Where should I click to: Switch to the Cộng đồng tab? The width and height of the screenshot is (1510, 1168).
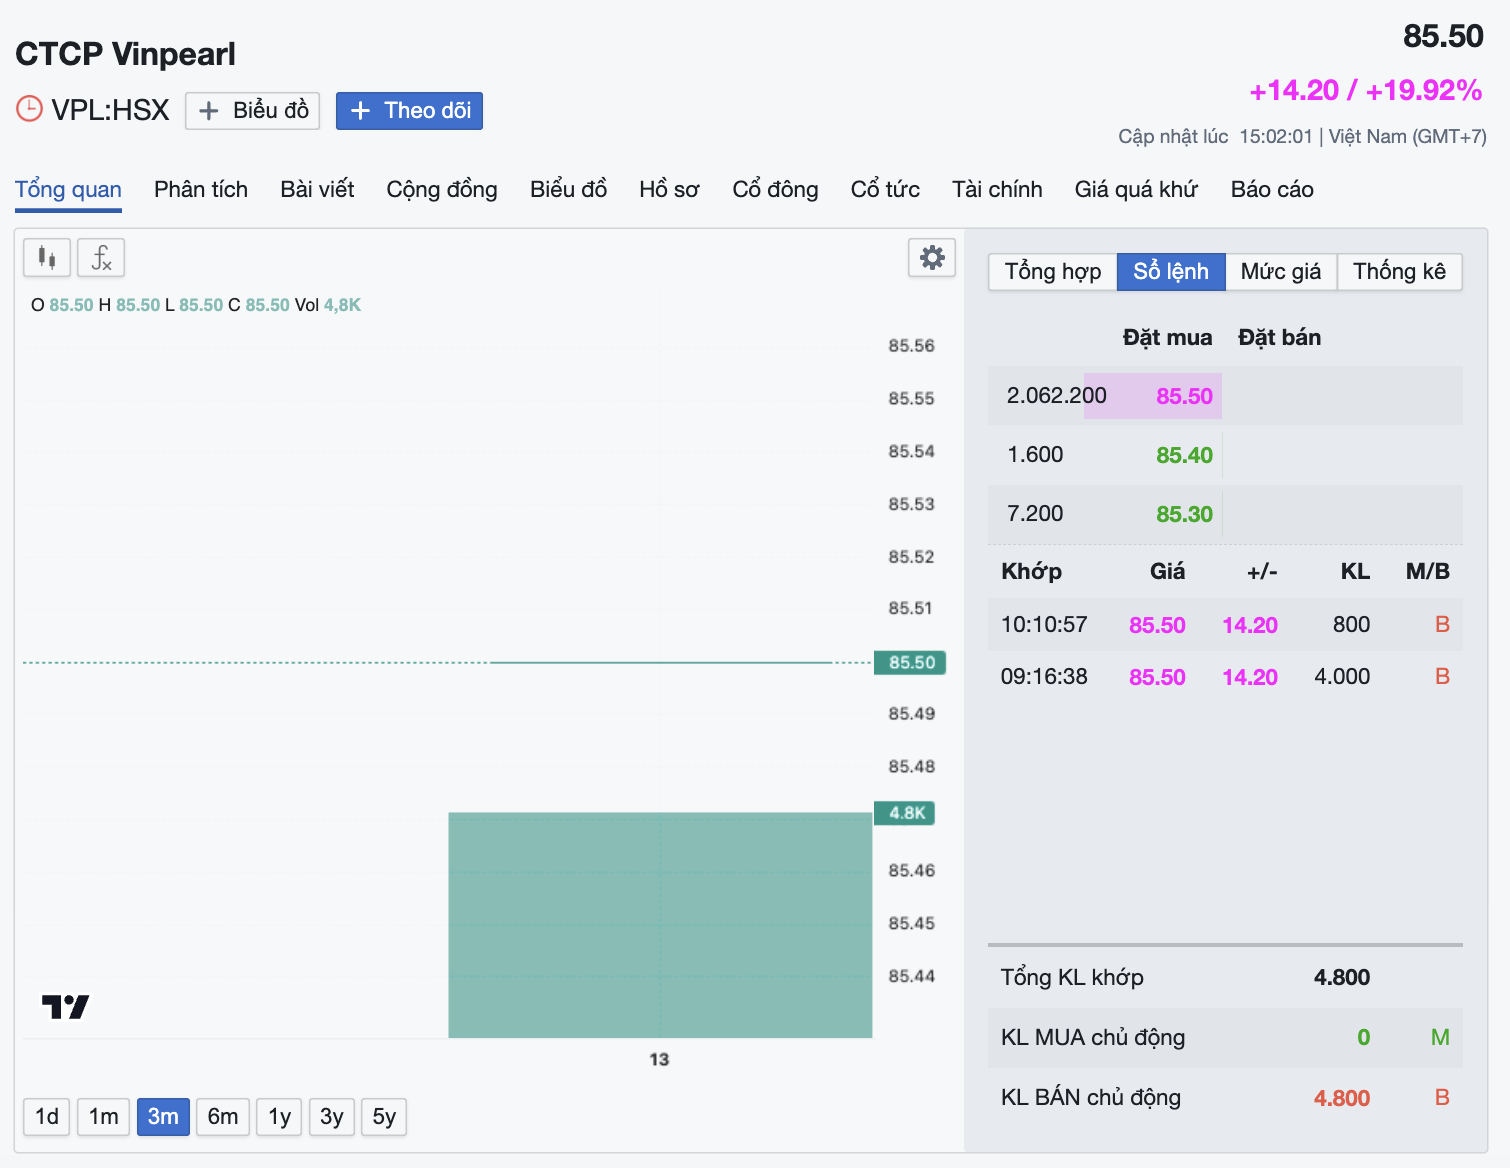pos(442,189)
